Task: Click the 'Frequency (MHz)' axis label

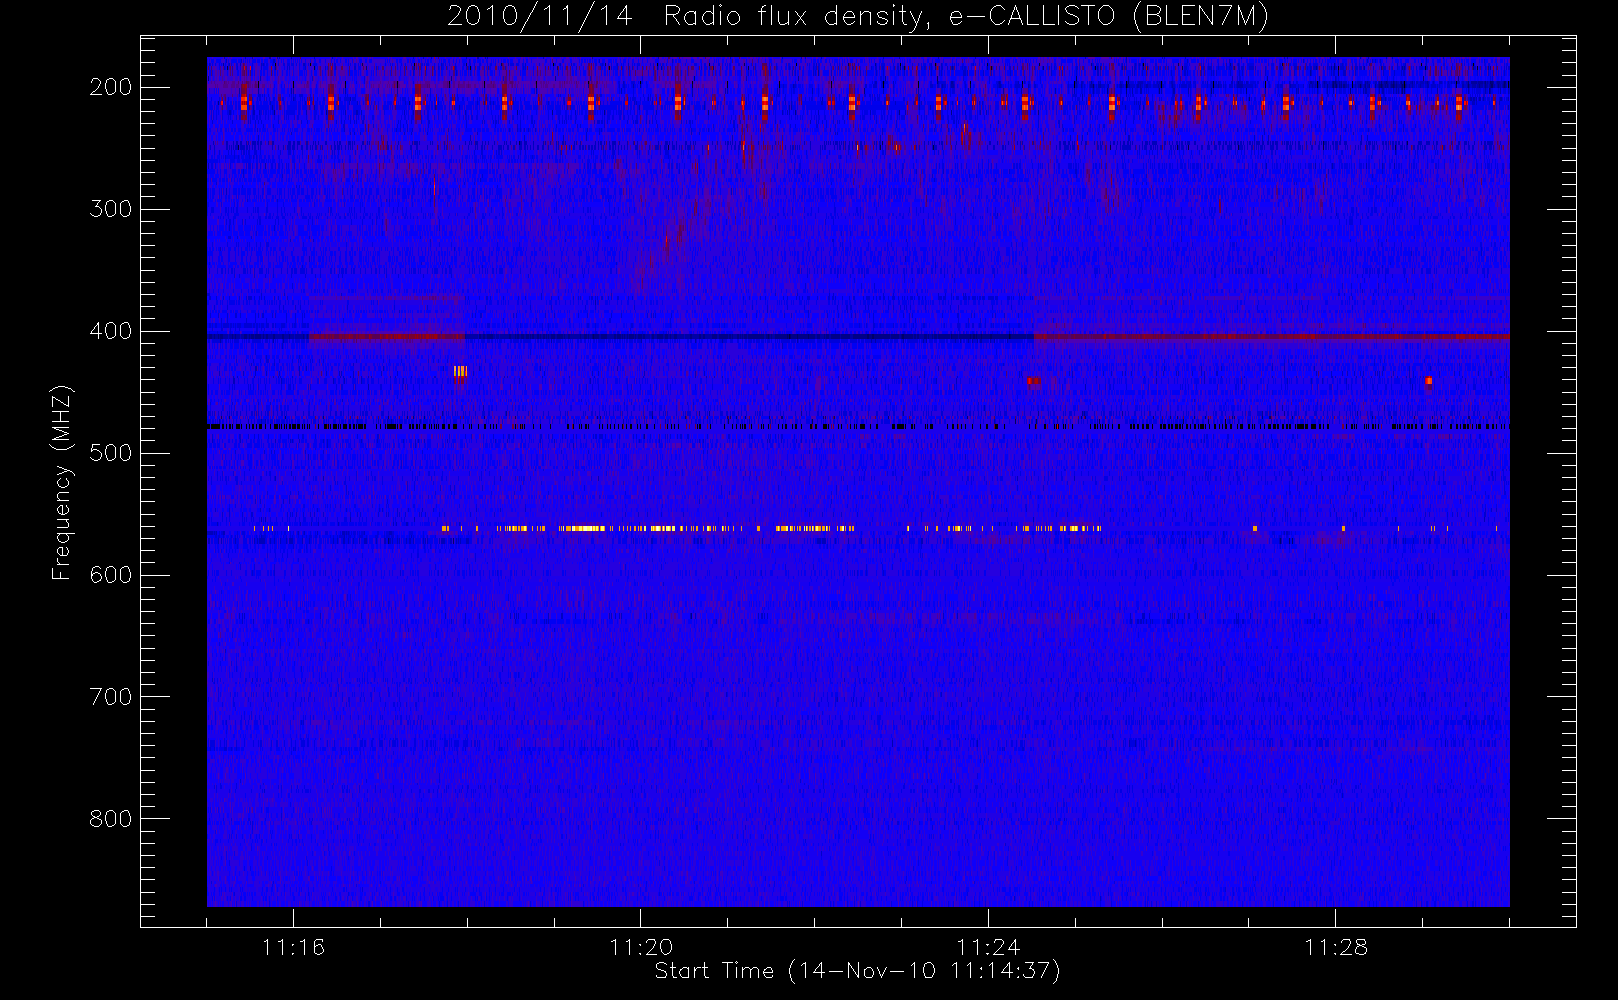Action: (62, 482)
